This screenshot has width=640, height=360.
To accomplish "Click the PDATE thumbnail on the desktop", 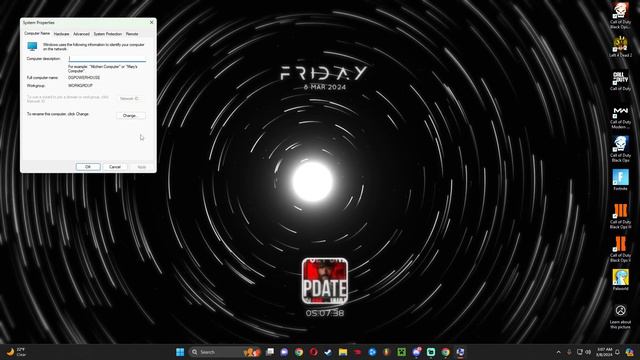I will pos(325,281).
